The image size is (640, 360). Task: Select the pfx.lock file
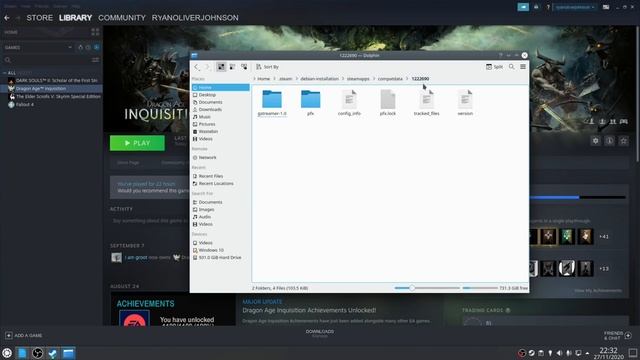388,103
